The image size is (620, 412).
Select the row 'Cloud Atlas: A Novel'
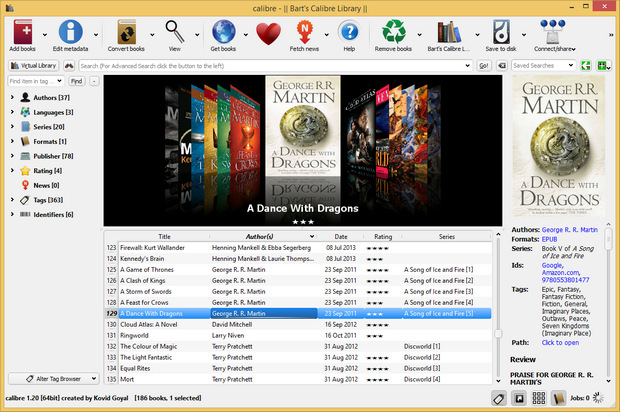pos(299,325)
